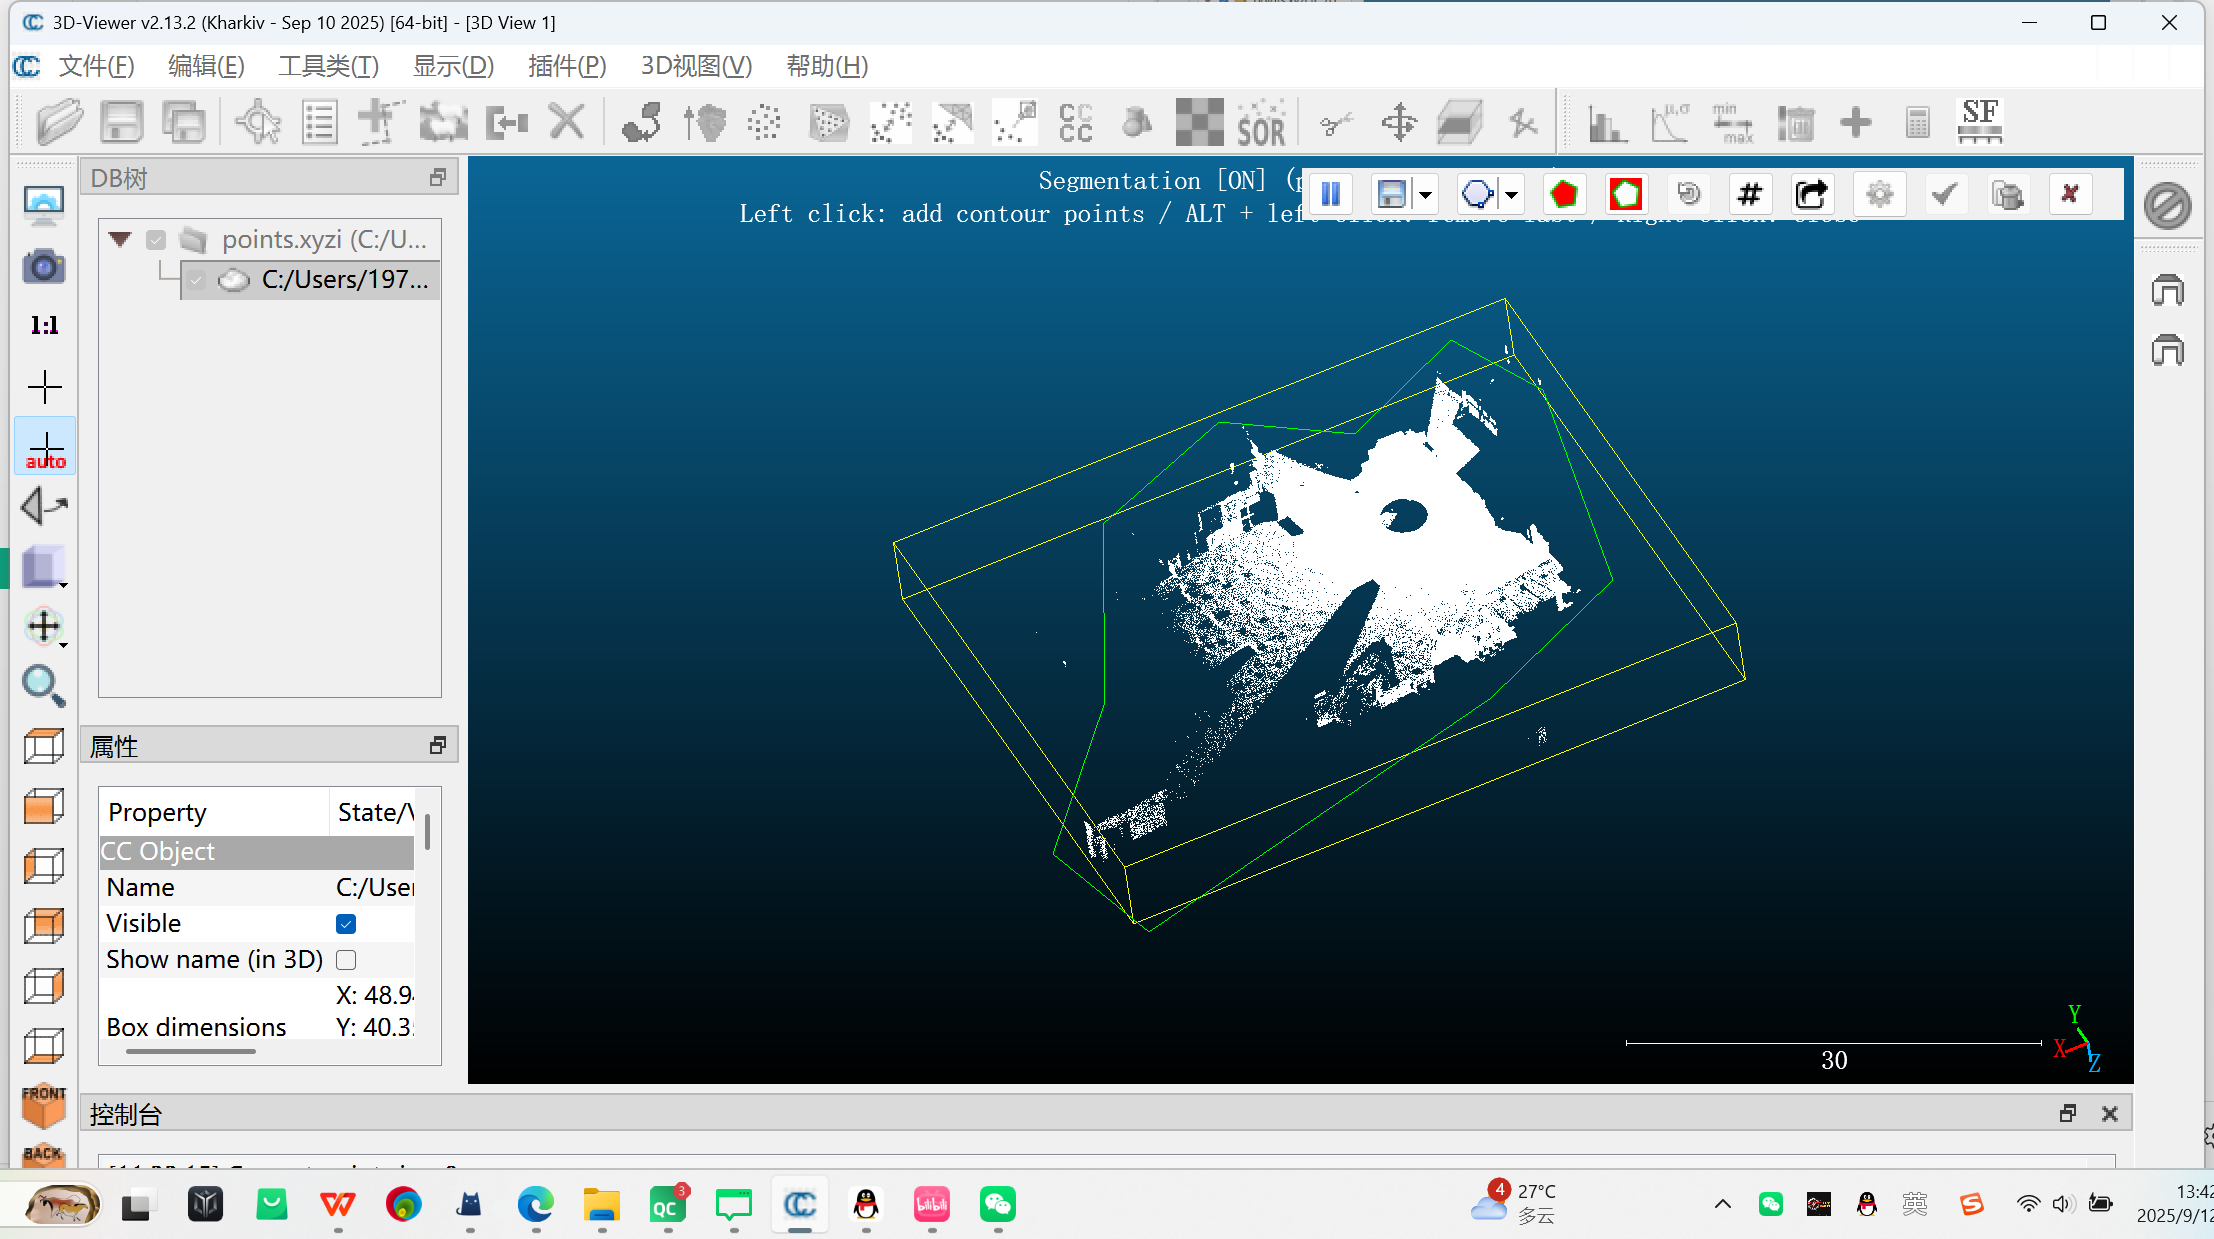Float the 控制台 console panel
Image resolution: width=2214 pixels, height=1239 pixels.
coord(2068,1114)
